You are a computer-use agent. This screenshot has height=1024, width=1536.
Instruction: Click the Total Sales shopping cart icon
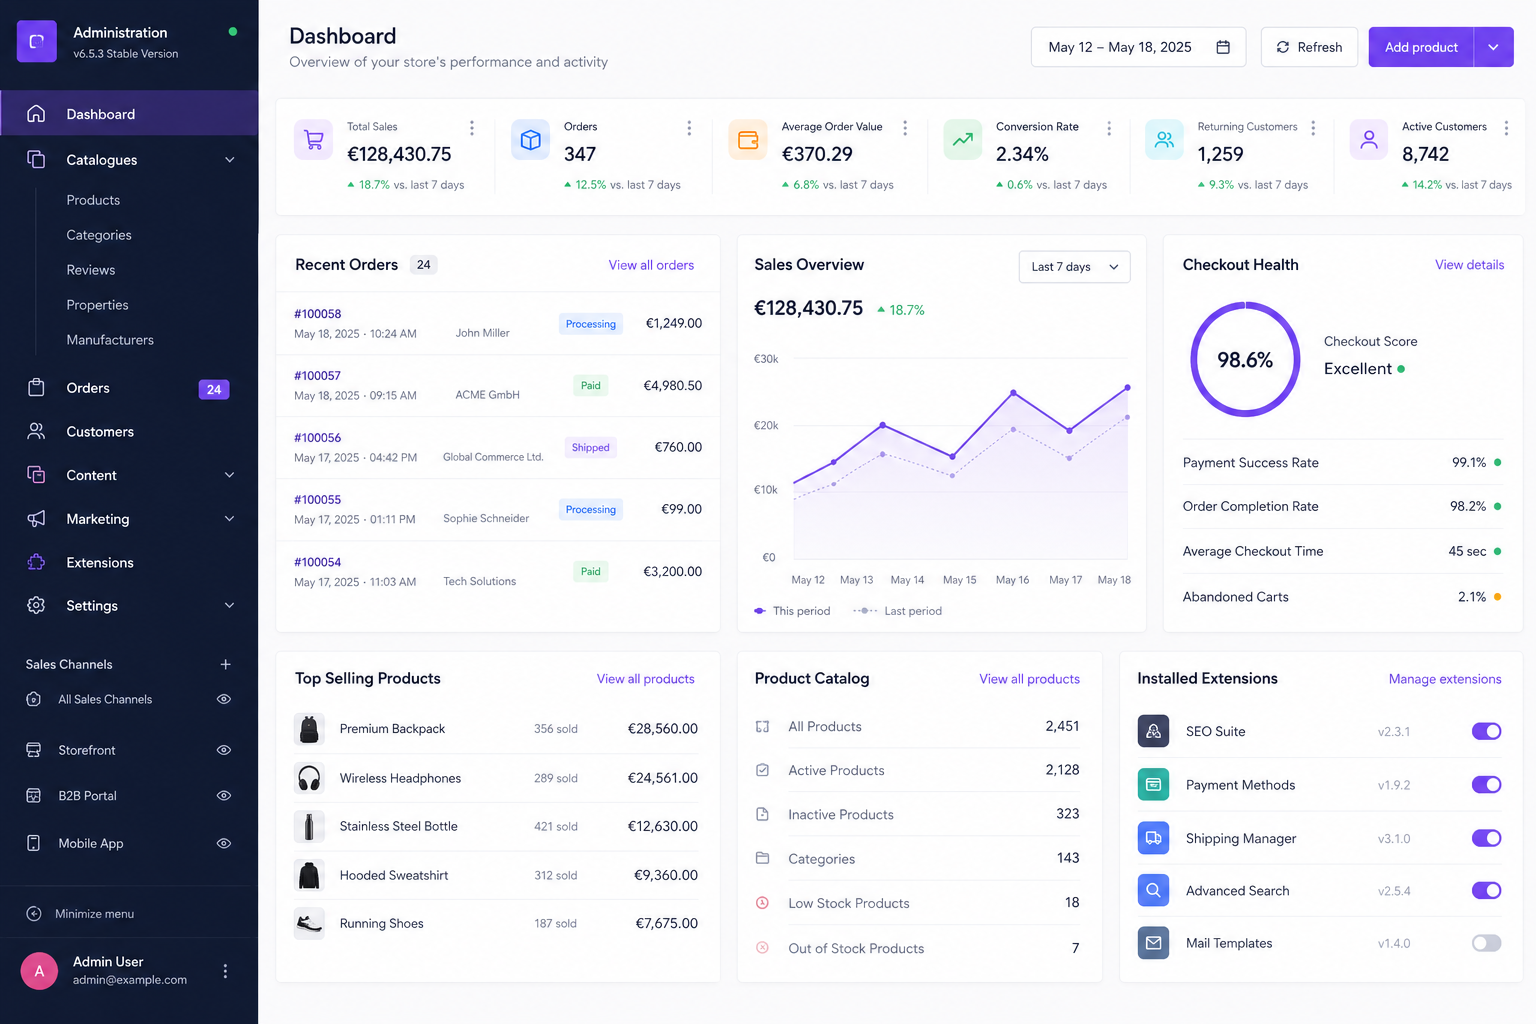pos(314,140)
